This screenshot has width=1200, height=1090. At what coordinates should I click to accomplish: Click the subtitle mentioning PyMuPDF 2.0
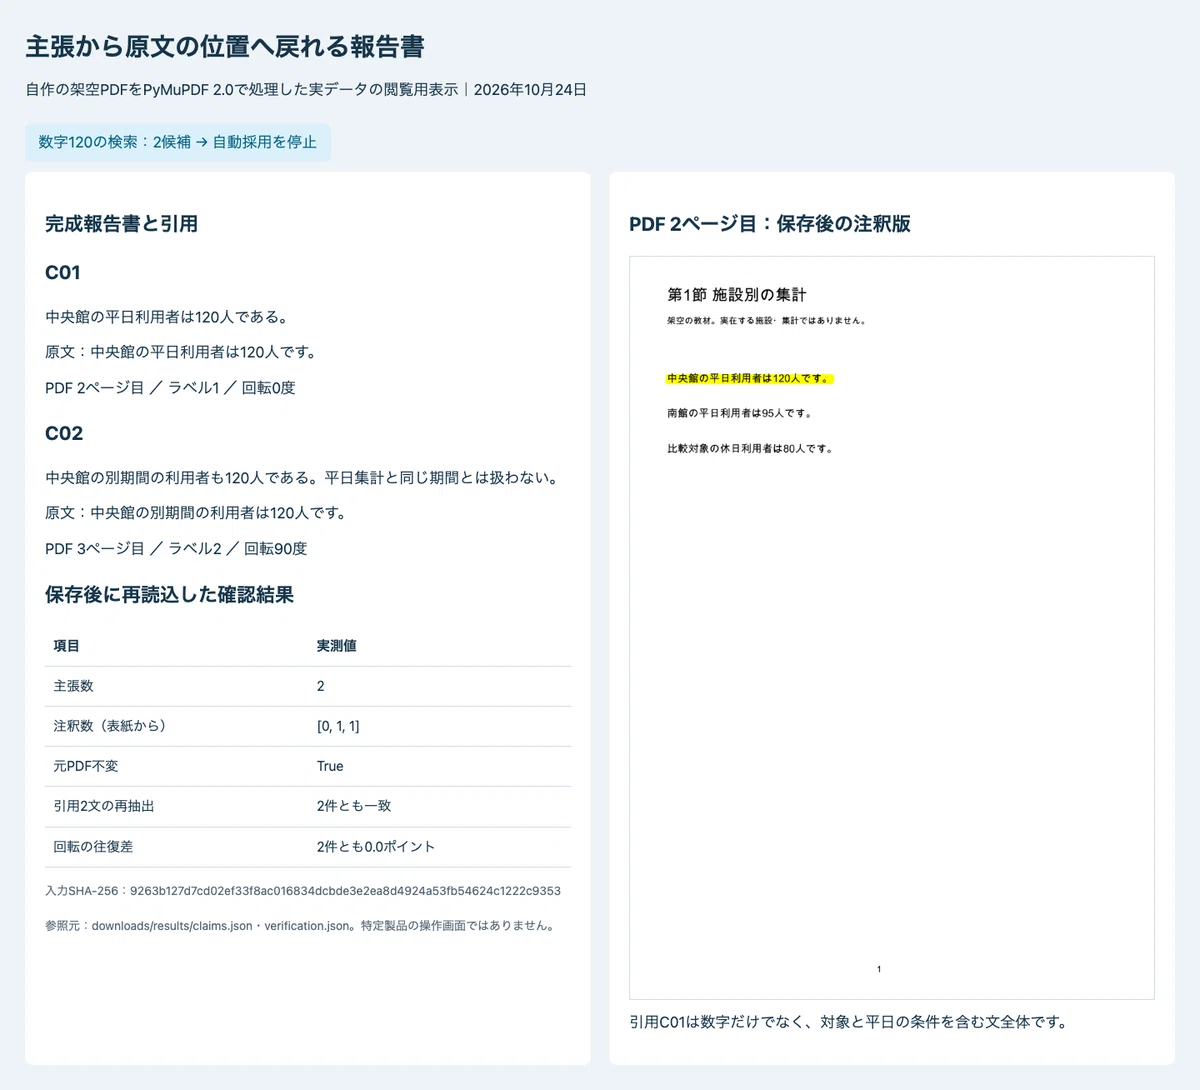tap(306, 90)
